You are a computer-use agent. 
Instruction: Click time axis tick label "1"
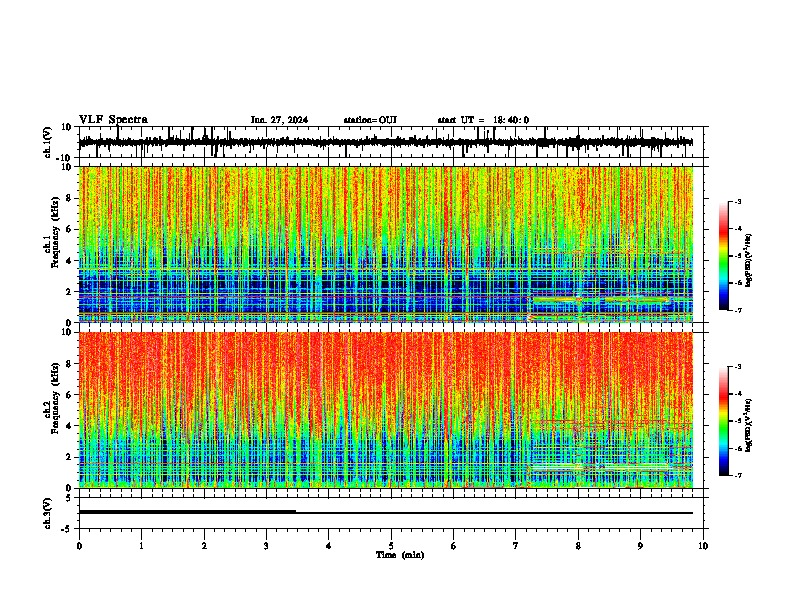coord(141,546)
